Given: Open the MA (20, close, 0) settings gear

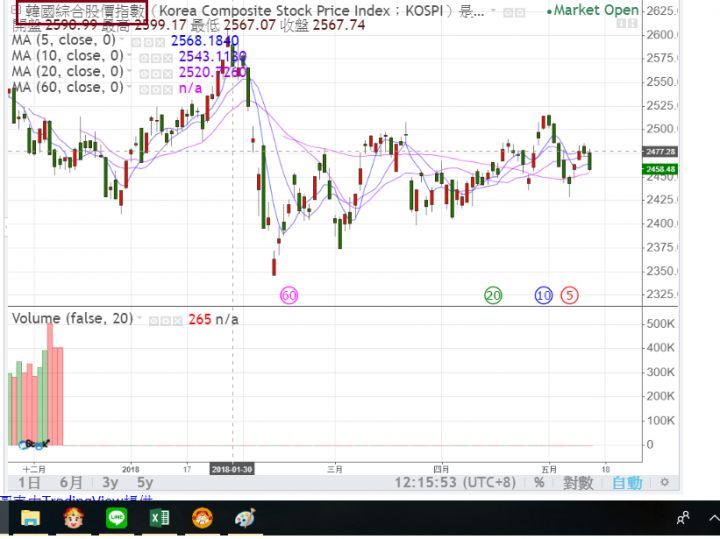Looking at the screenshot, I should (x=156, y=74).
